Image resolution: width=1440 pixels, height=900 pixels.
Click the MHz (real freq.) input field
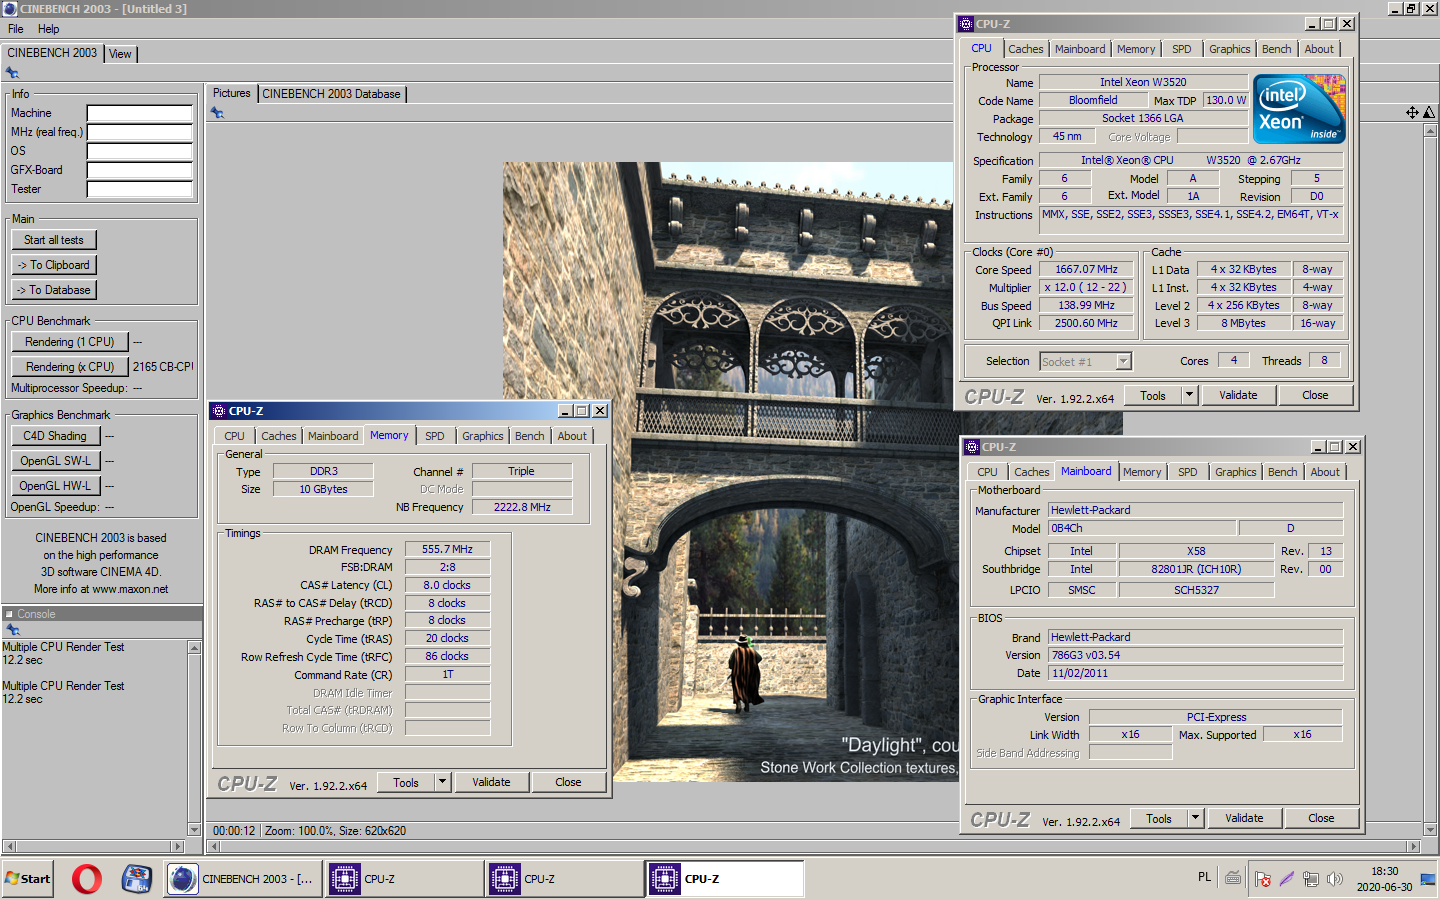pyautogui.click(x=139, y=132)
